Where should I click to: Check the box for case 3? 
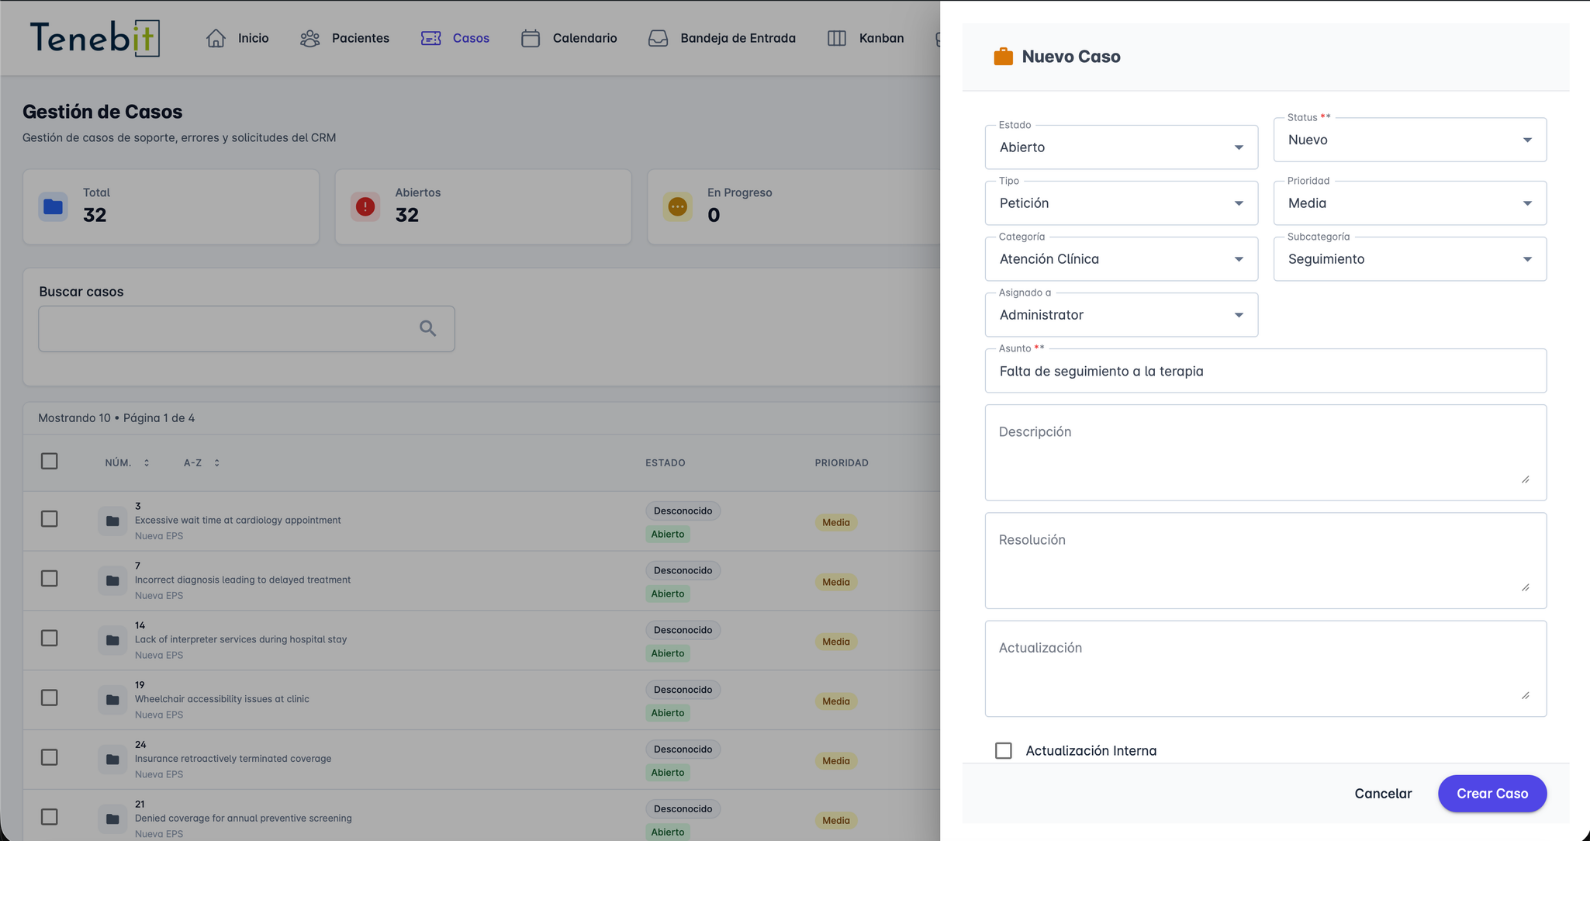click(x=49, y=519)
